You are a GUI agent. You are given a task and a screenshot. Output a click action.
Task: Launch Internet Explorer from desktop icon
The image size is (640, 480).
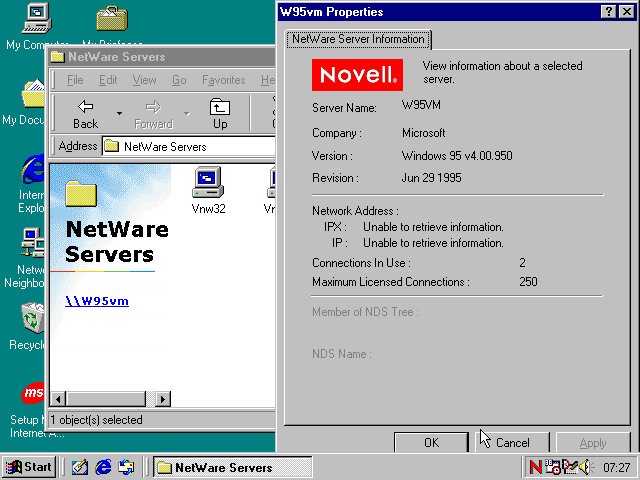click(33, 169)
